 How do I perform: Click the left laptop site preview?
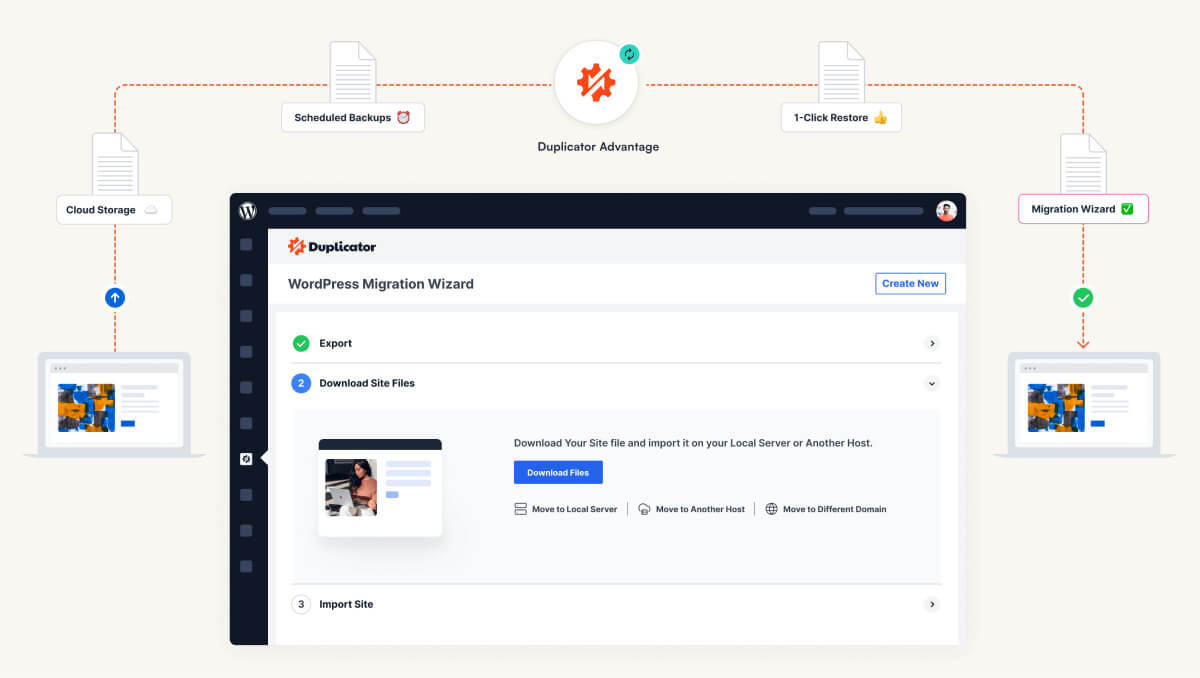114,405
